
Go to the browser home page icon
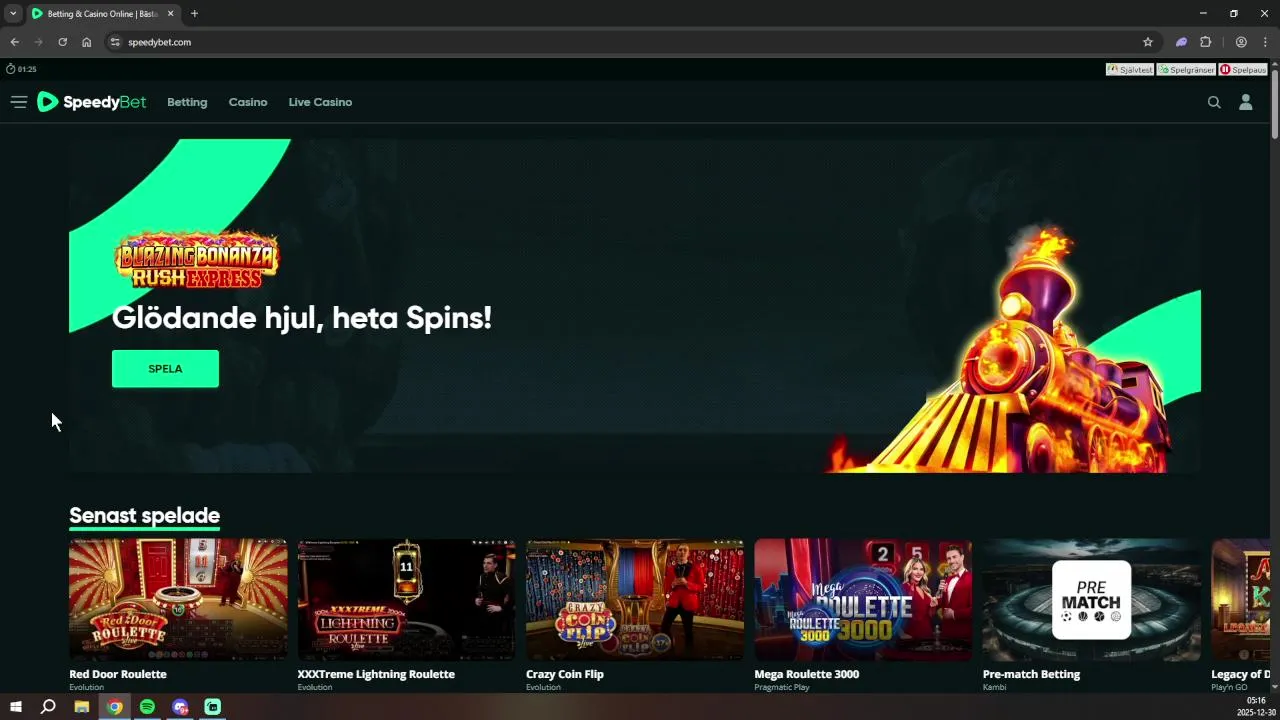coord(87,42)
